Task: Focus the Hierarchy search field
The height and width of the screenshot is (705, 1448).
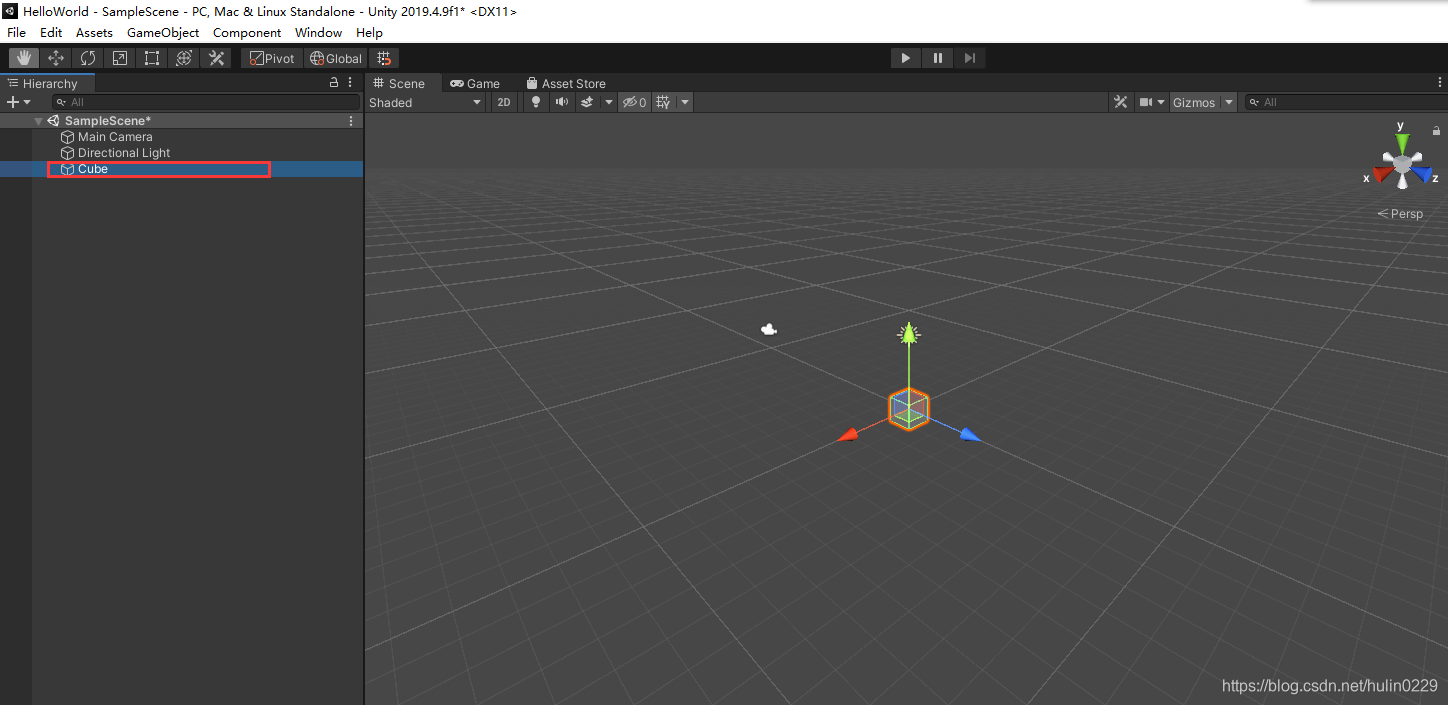Action: [x=206, y=102]
